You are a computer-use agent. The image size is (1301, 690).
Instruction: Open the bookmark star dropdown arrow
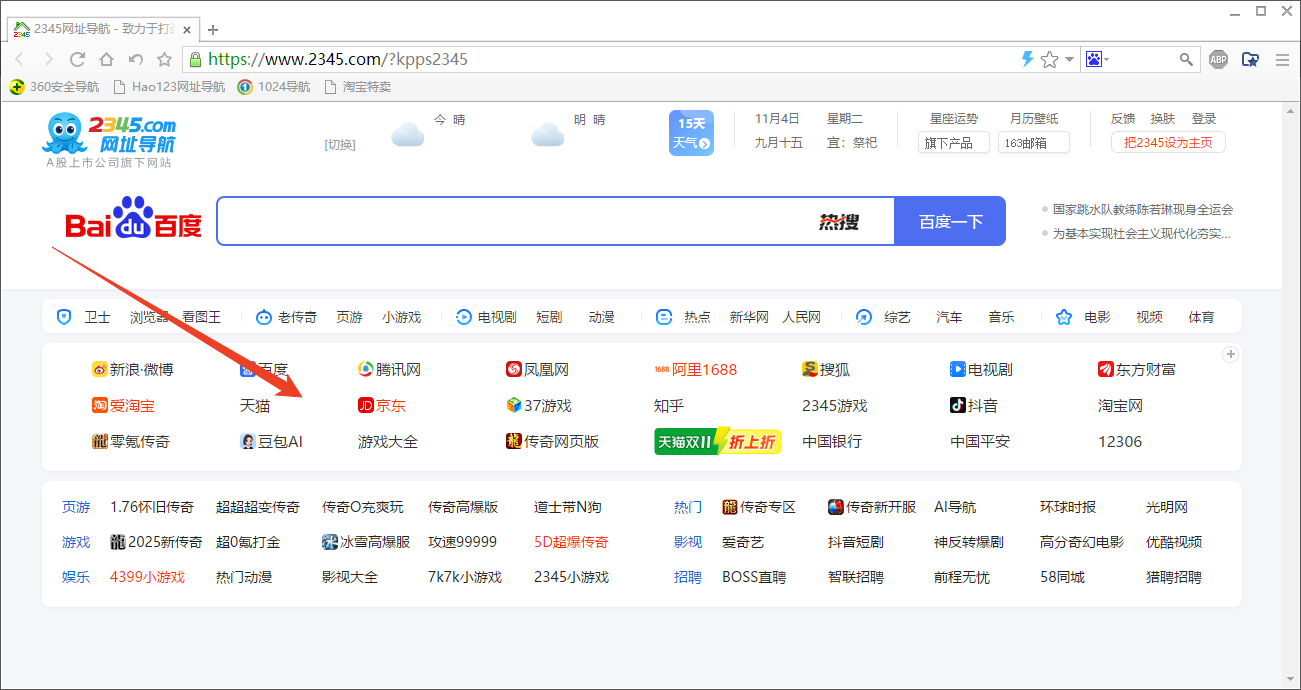click(x=1069, y=60)
